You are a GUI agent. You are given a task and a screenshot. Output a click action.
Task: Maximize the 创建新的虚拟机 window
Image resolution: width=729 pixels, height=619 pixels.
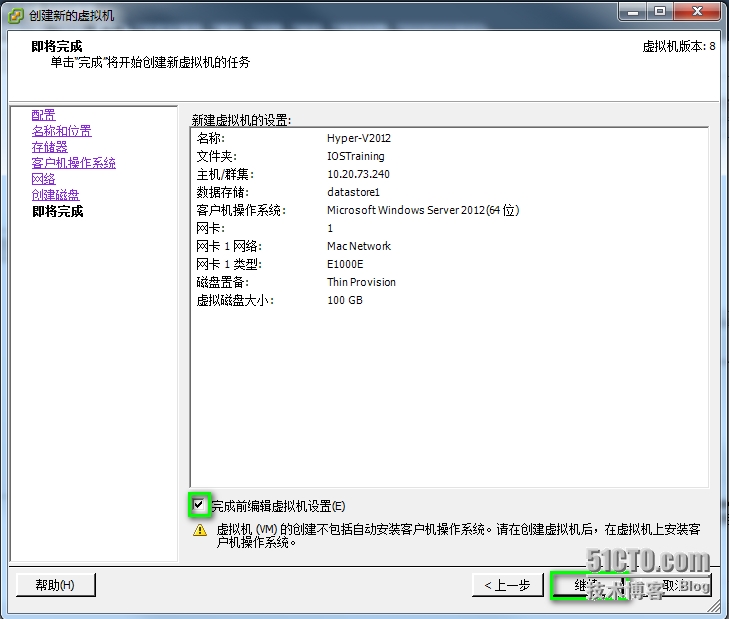(660, 12)
